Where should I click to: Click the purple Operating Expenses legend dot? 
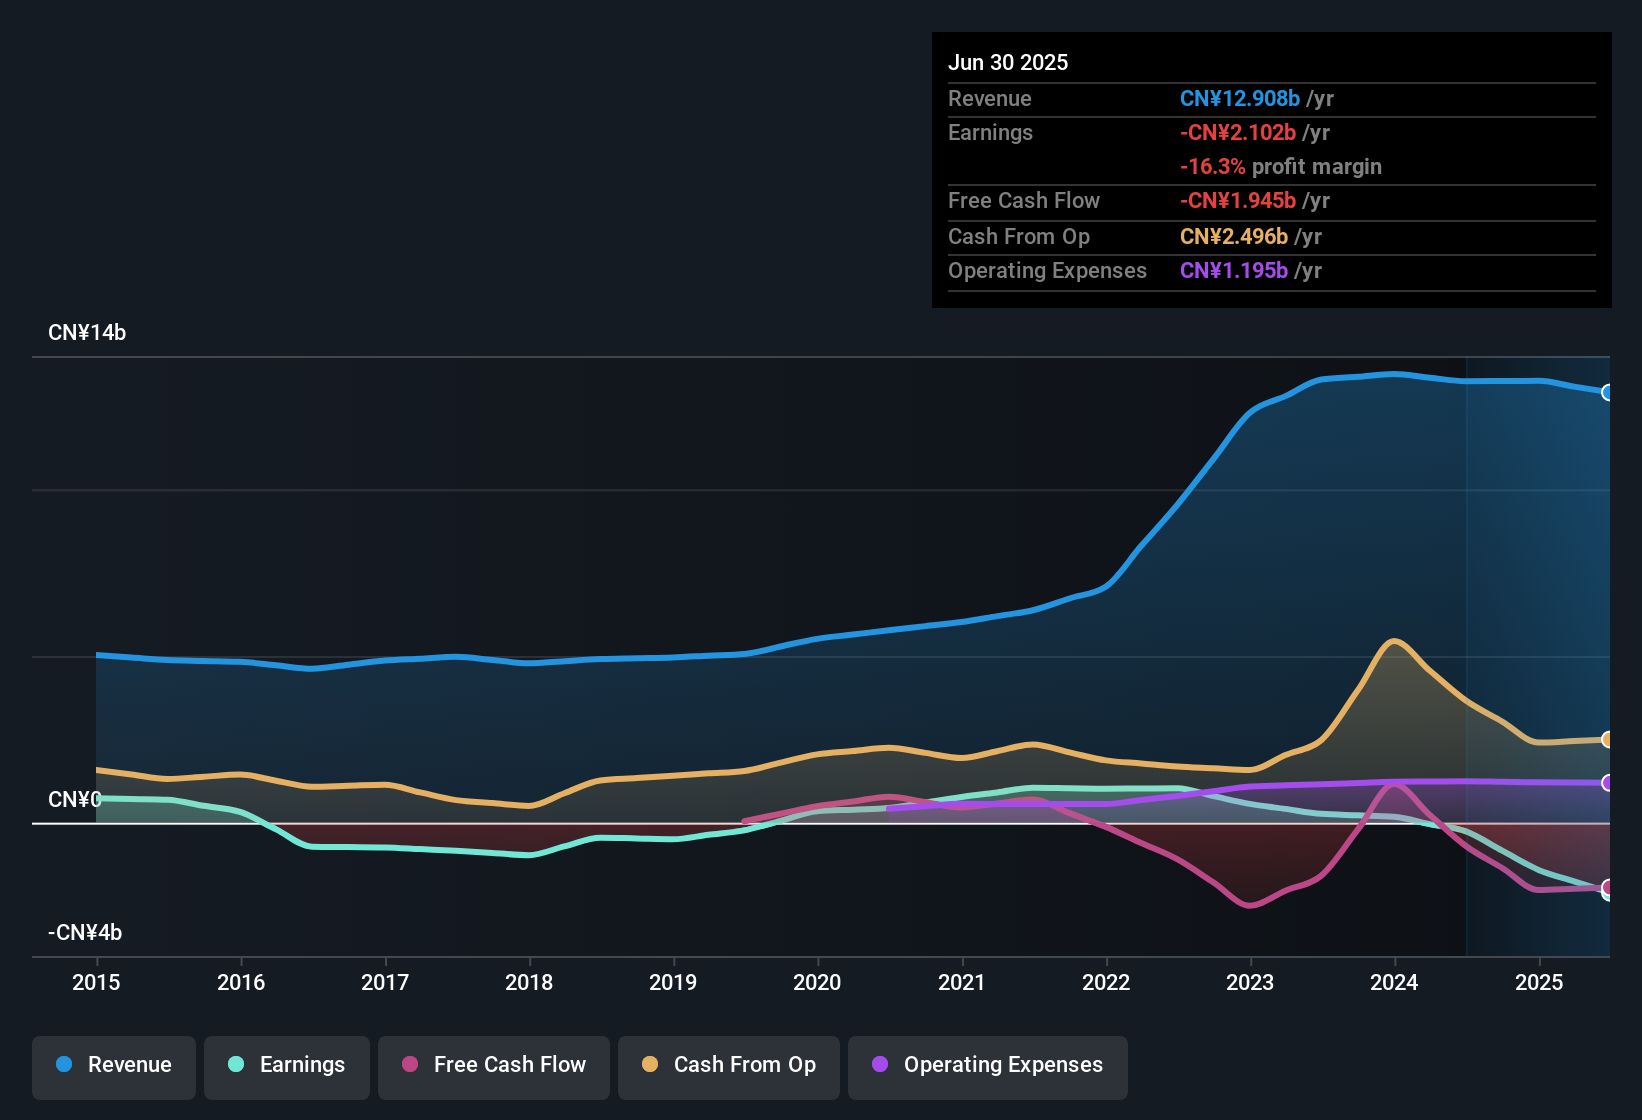point(879,1065)
